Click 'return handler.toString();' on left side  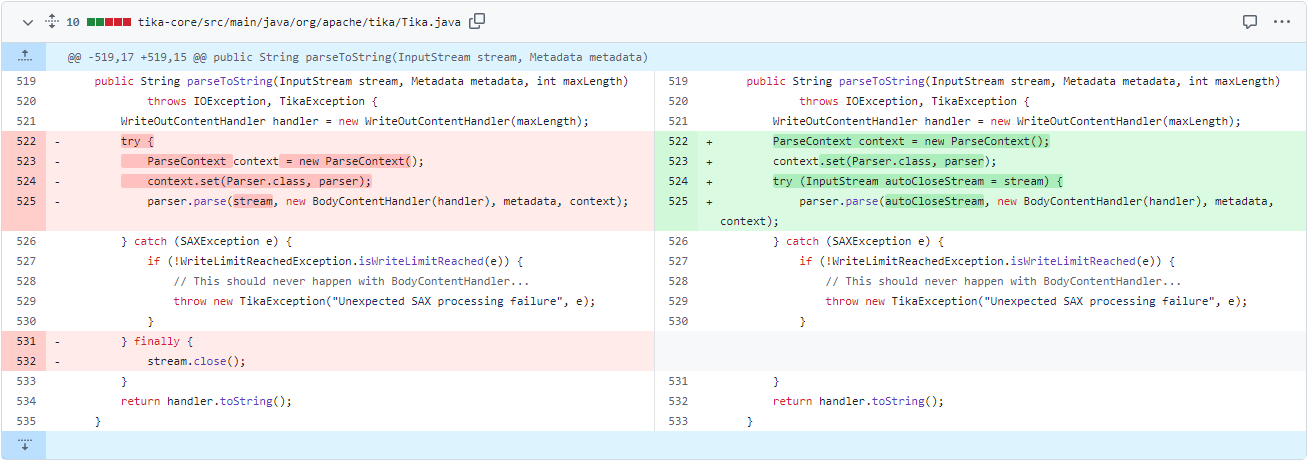coord(206,401)
